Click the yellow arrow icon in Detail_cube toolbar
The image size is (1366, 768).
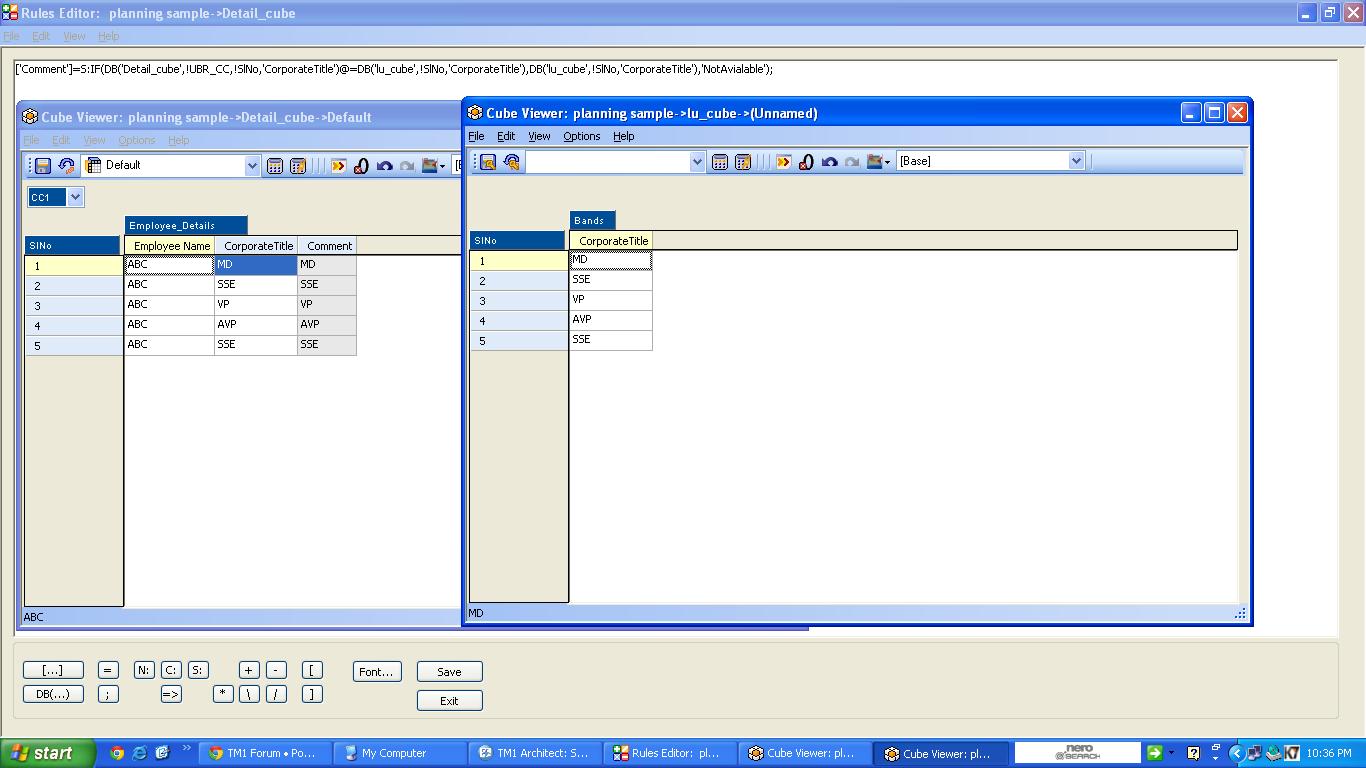tap(339, 165)
